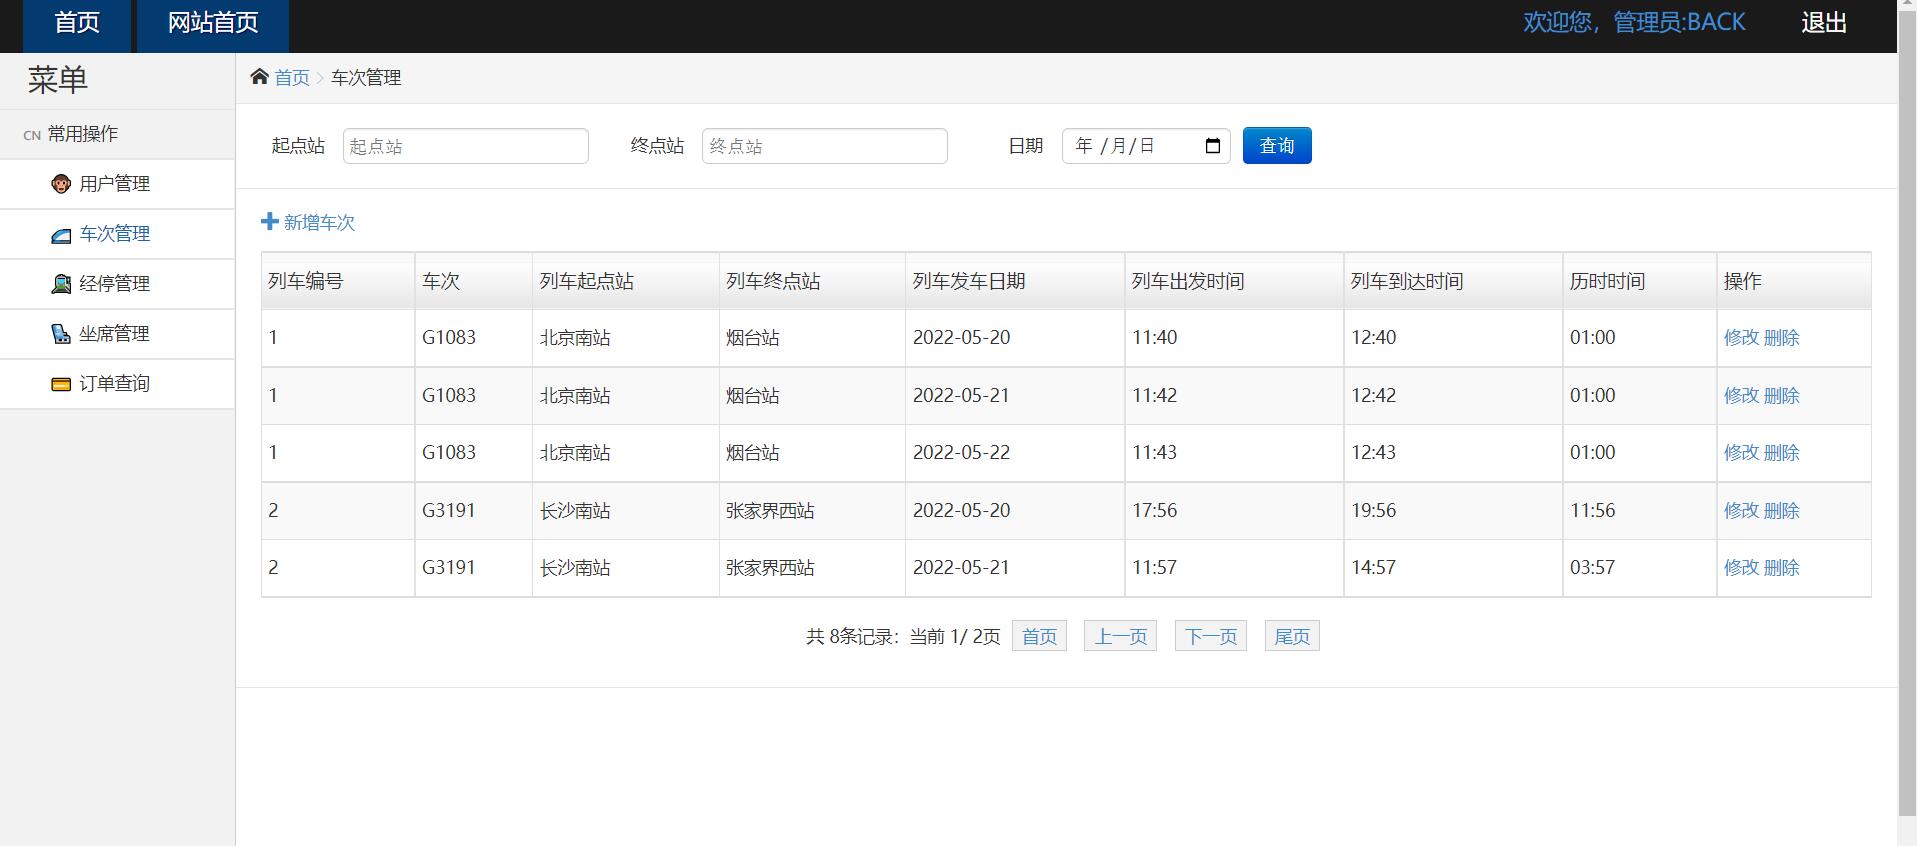Log out with 退出 link
The width and height of the screenshot is (1917, 846).
click(1824, 23)
